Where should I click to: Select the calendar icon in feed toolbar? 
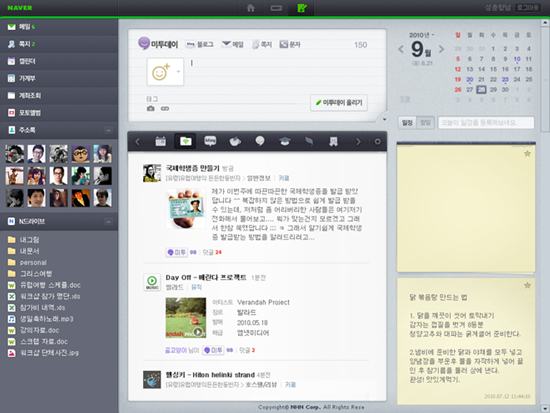click(161, 141)
